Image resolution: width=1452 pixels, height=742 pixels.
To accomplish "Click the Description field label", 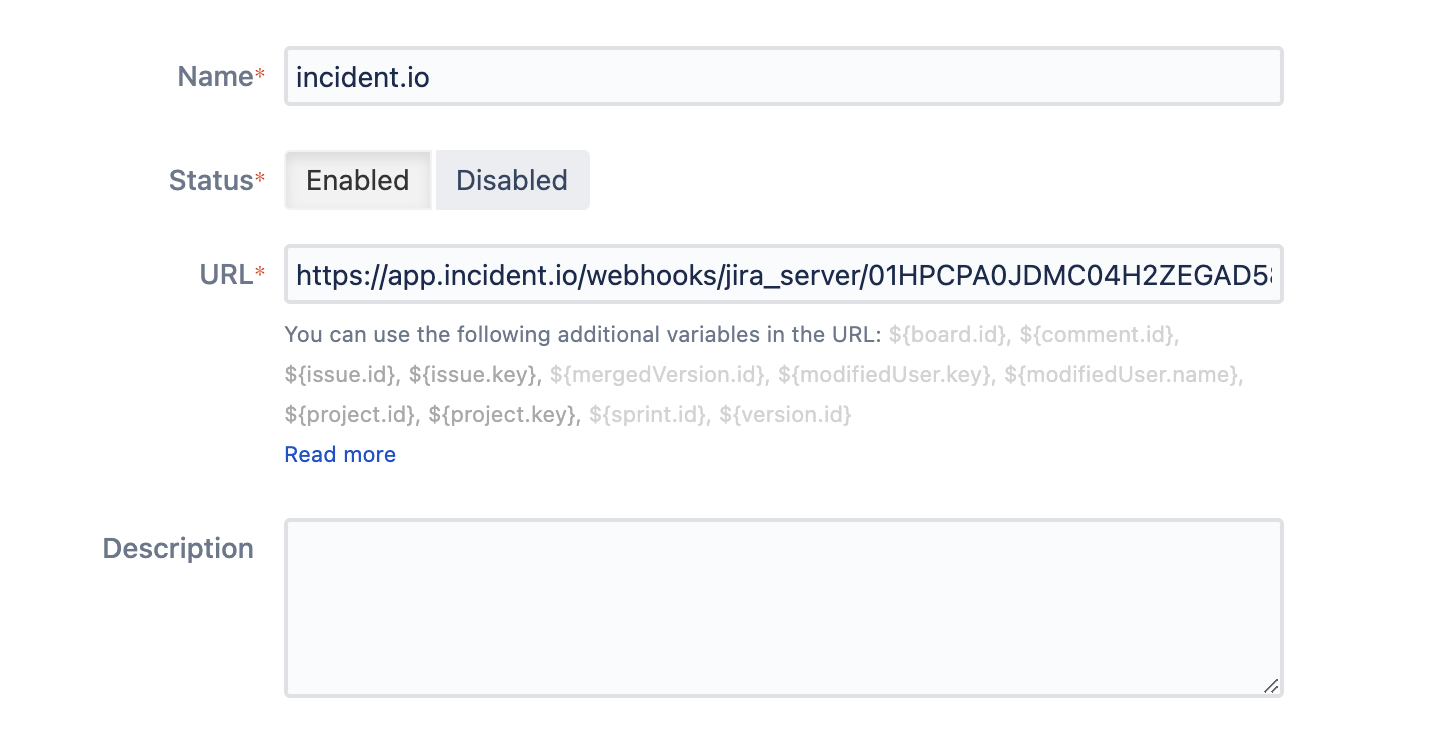I will (178, 548).
